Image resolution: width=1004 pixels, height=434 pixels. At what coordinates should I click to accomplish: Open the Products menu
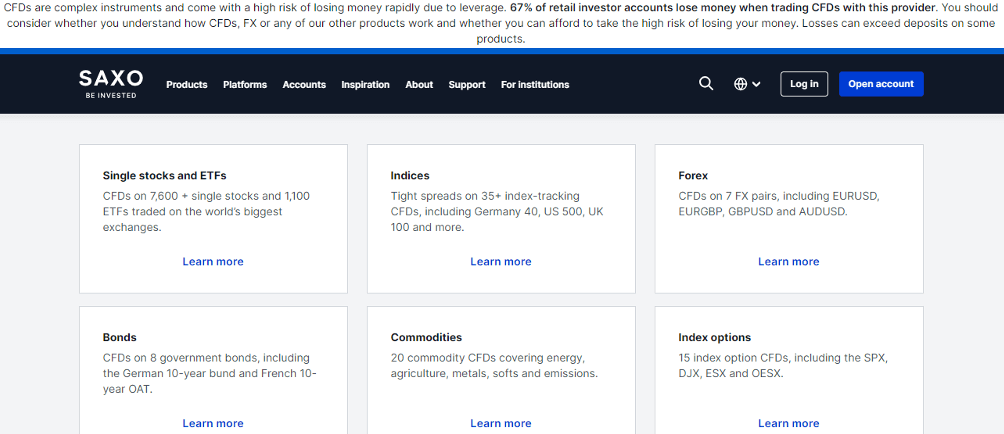point(186,85)
